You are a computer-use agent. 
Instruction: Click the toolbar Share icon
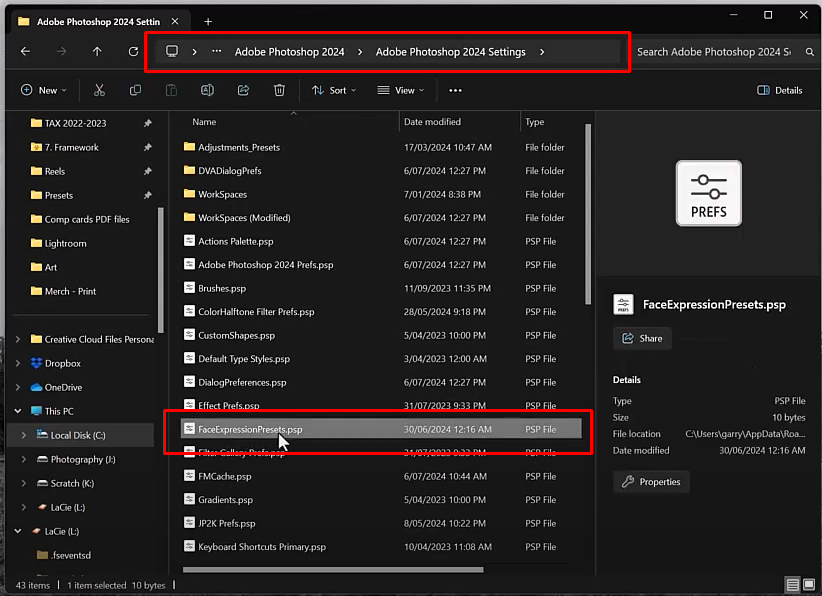click(x=243, y=90)
